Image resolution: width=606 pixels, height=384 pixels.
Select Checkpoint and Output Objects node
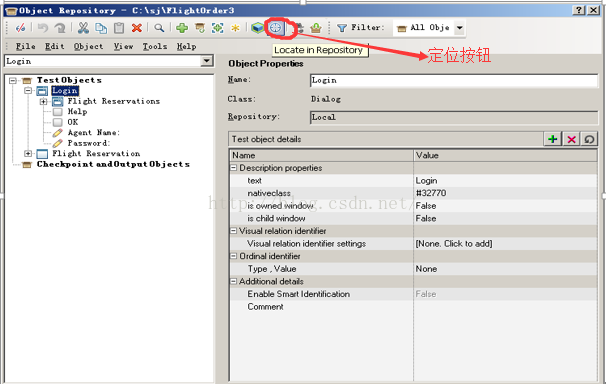click(113, 164)
